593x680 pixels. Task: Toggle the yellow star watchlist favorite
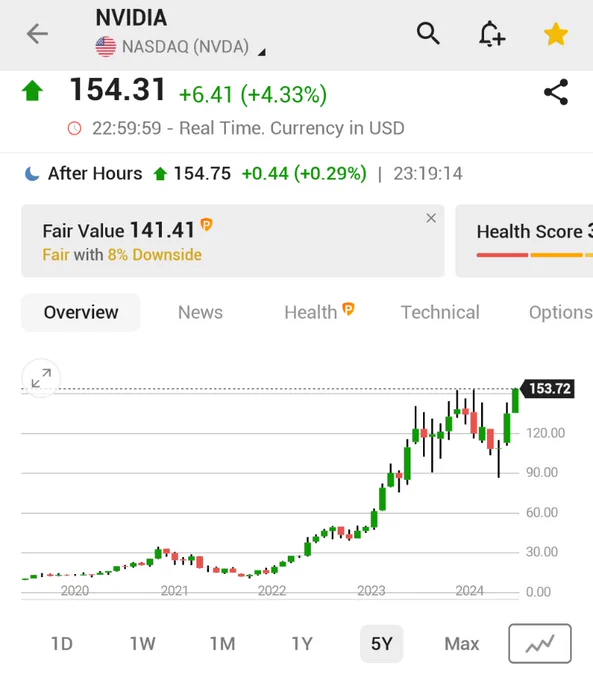point(556,34)
